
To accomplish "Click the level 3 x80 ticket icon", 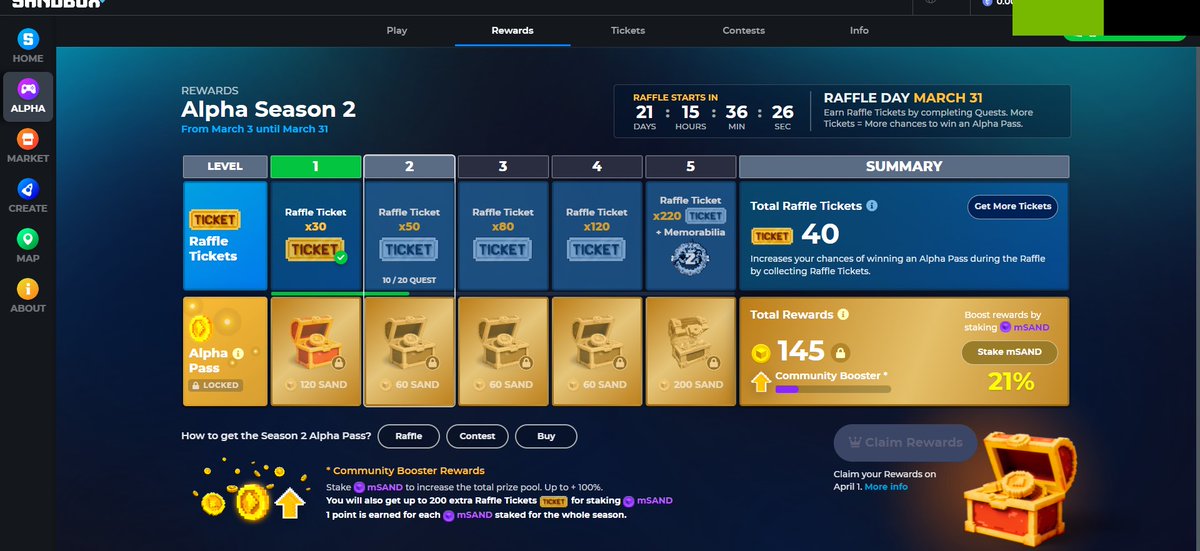I will 502,249.
